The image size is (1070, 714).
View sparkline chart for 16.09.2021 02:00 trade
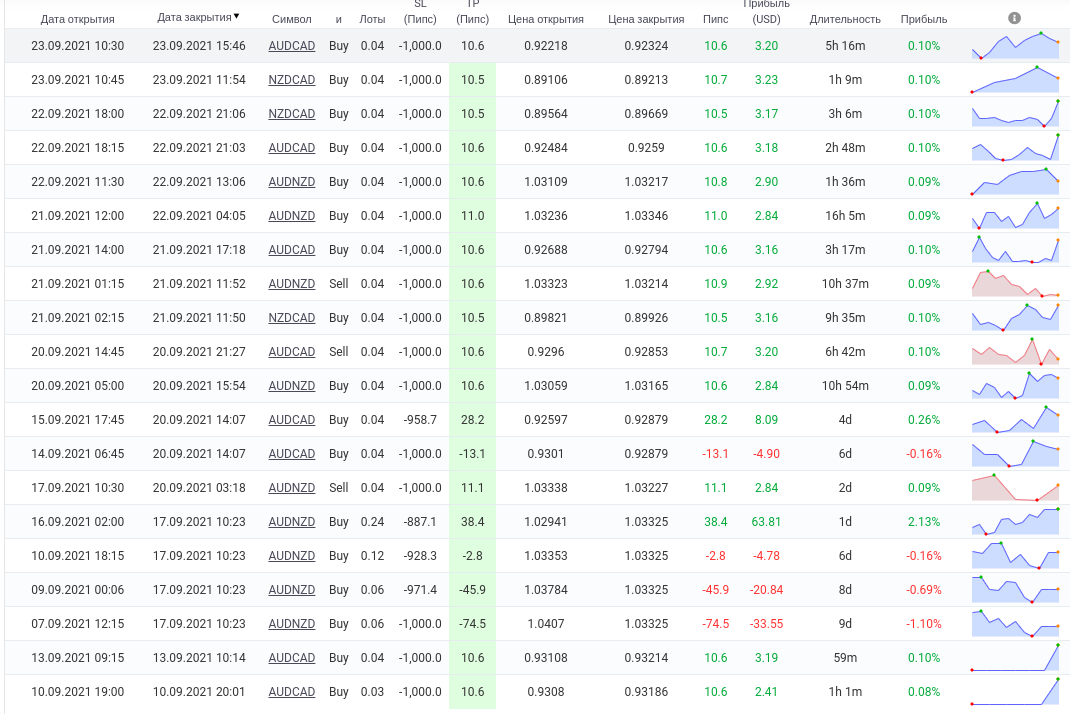click(1015, 522)
